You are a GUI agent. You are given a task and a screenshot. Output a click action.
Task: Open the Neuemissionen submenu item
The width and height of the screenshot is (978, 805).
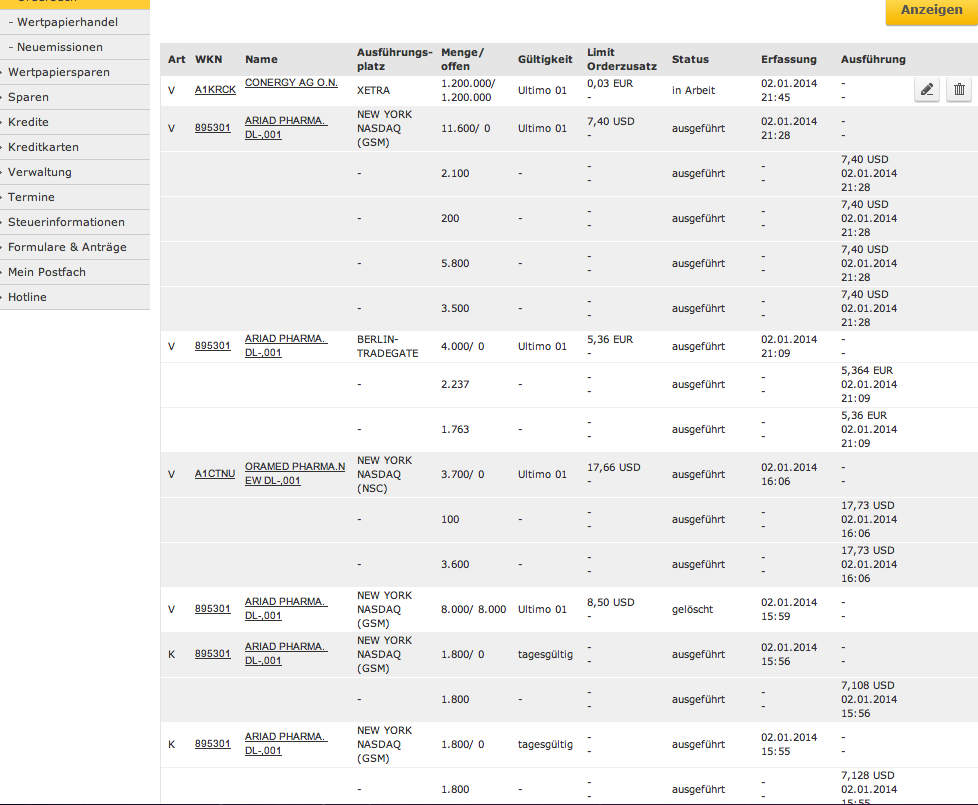(x=60, y=47)
